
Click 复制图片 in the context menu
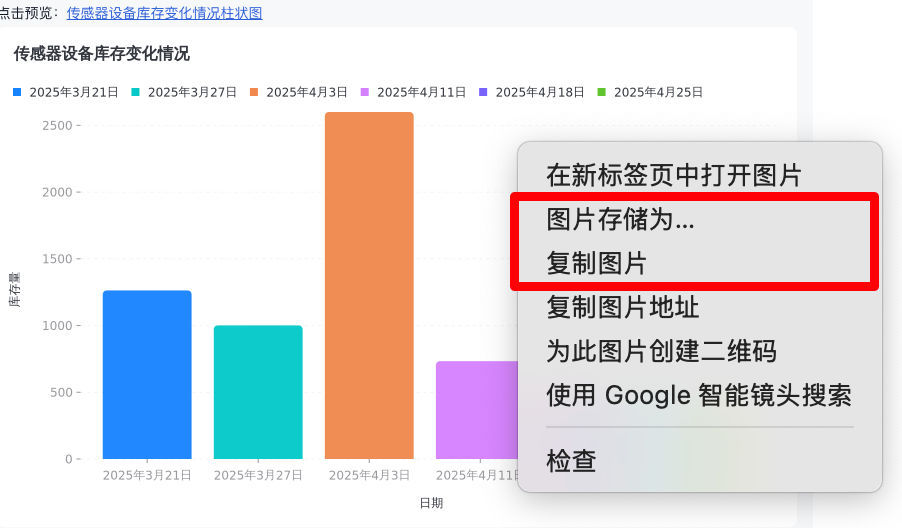[597, 263]
